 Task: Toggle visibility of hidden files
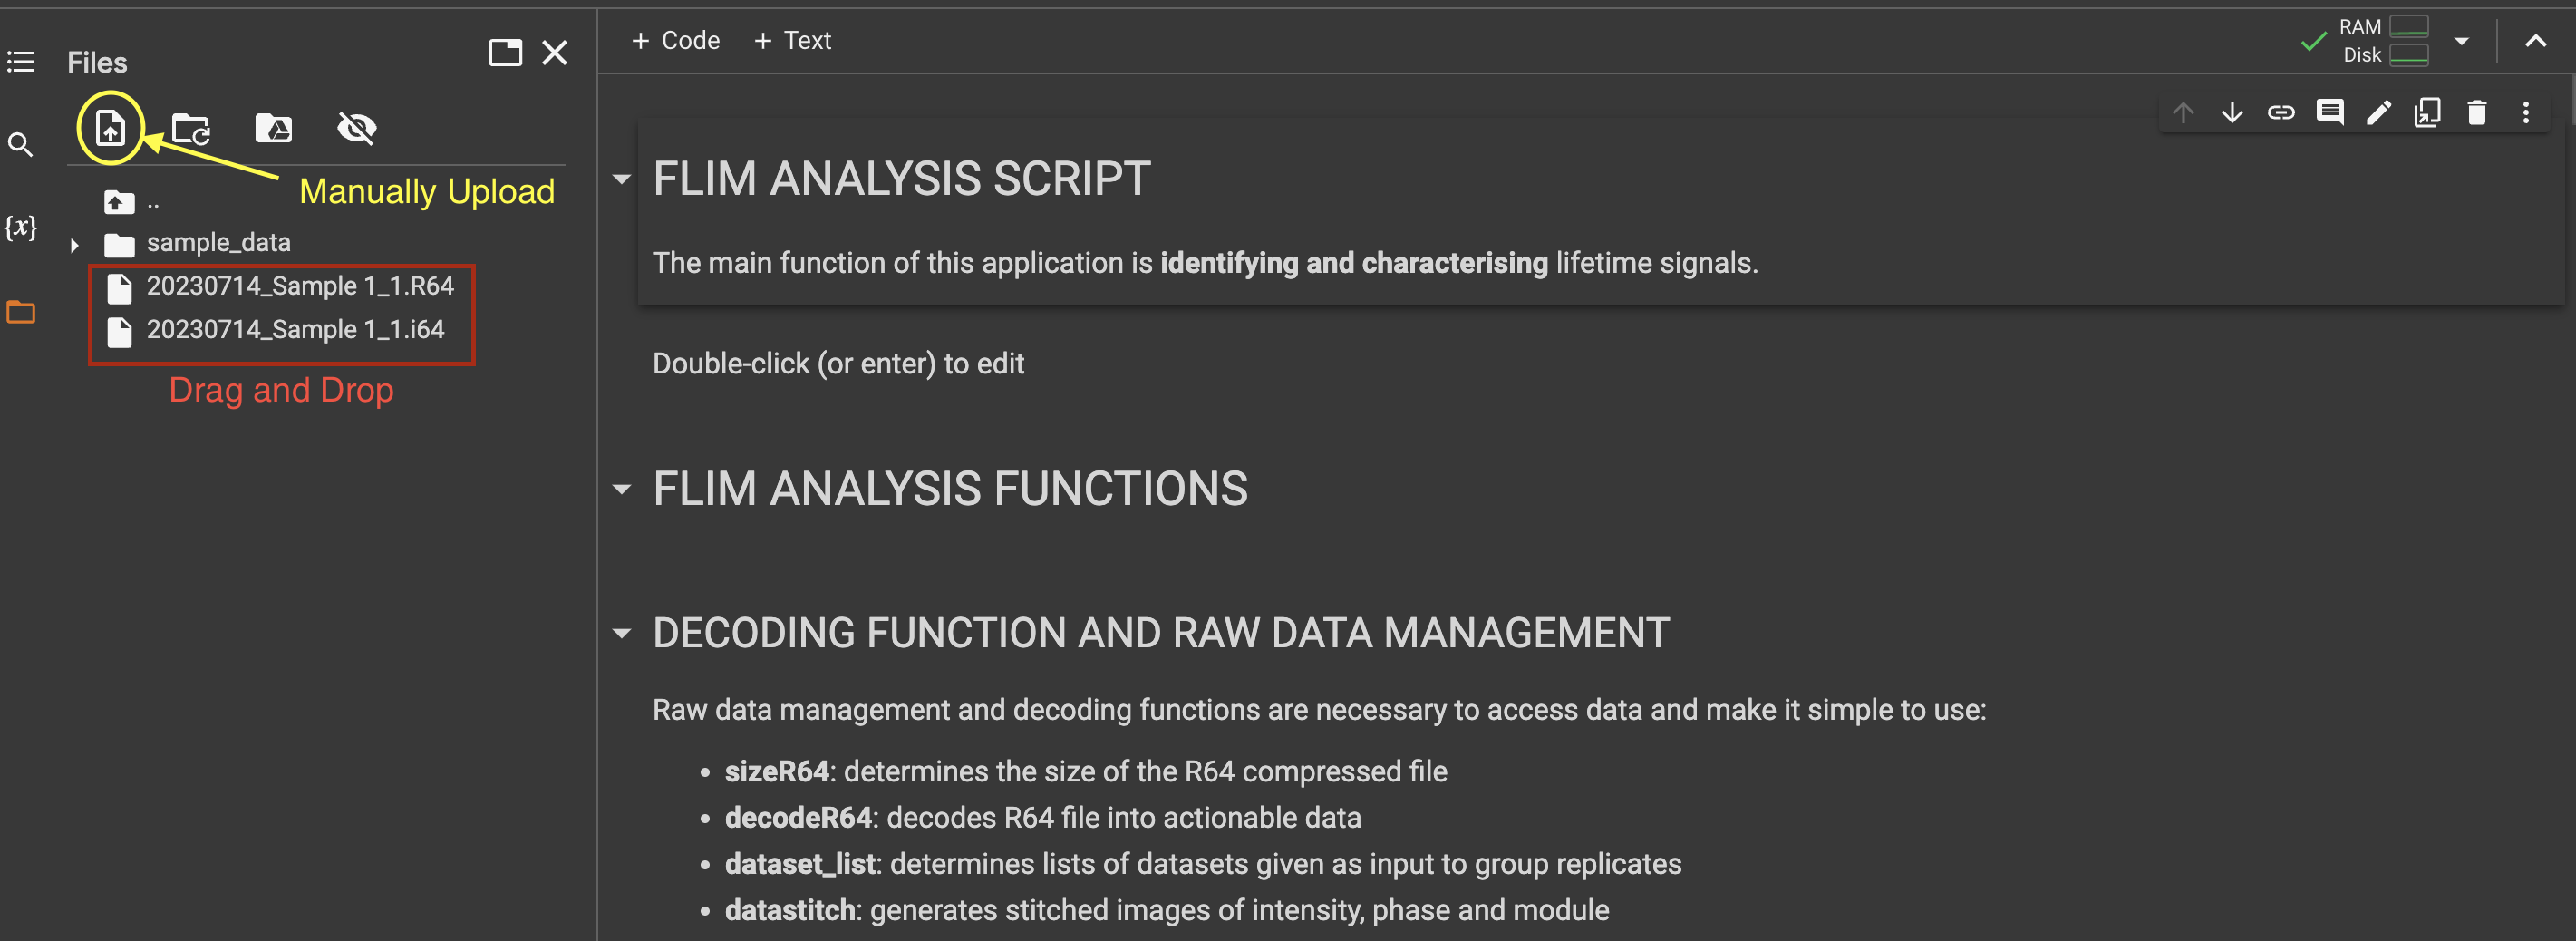point(356,128)
